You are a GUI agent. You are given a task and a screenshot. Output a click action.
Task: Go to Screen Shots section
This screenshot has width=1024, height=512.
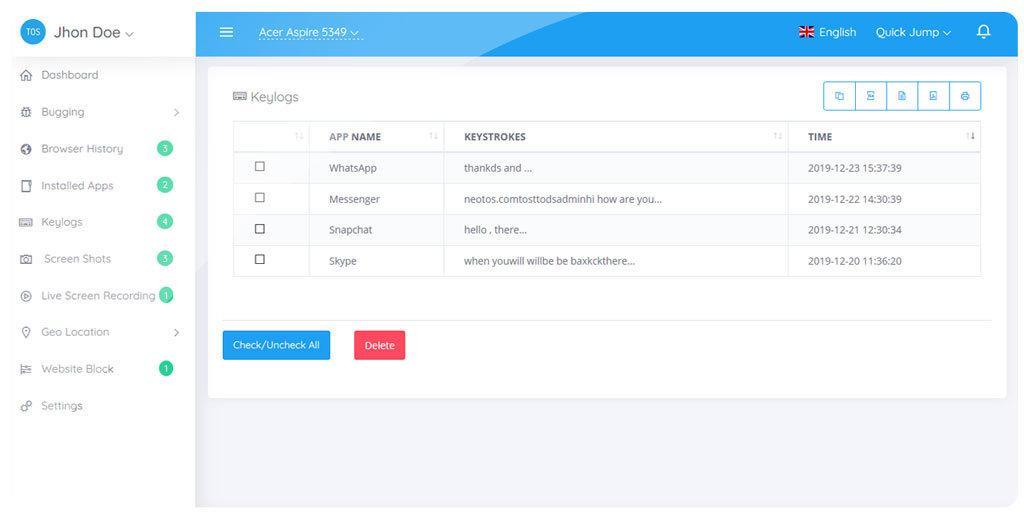coord(77,259)
